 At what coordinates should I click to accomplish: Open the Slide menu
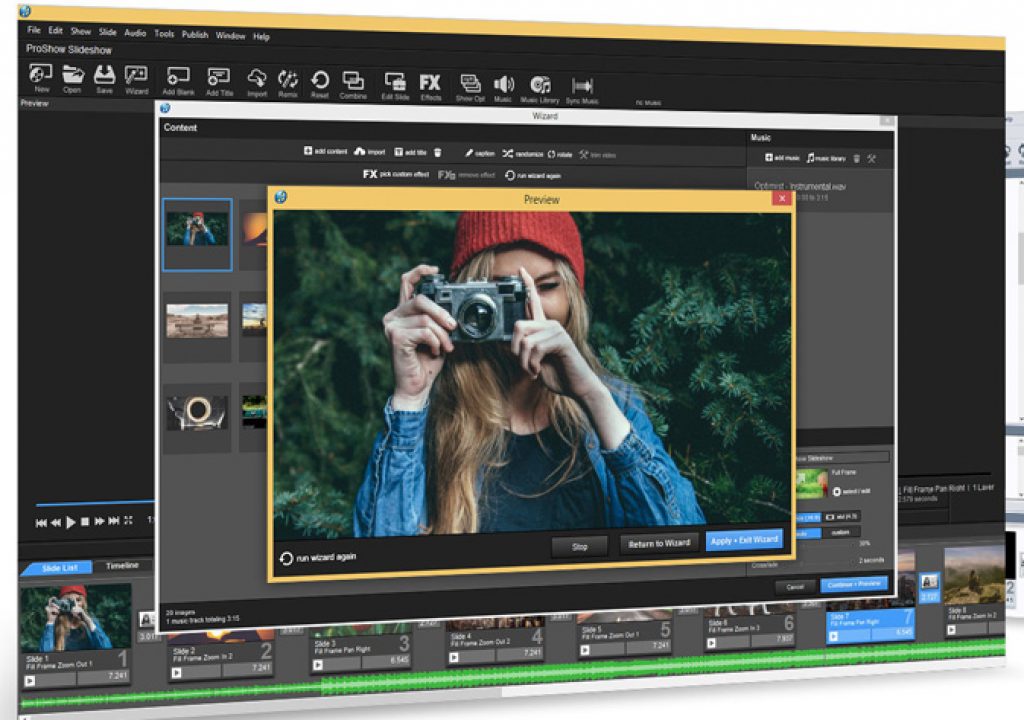tap(108, 31)
